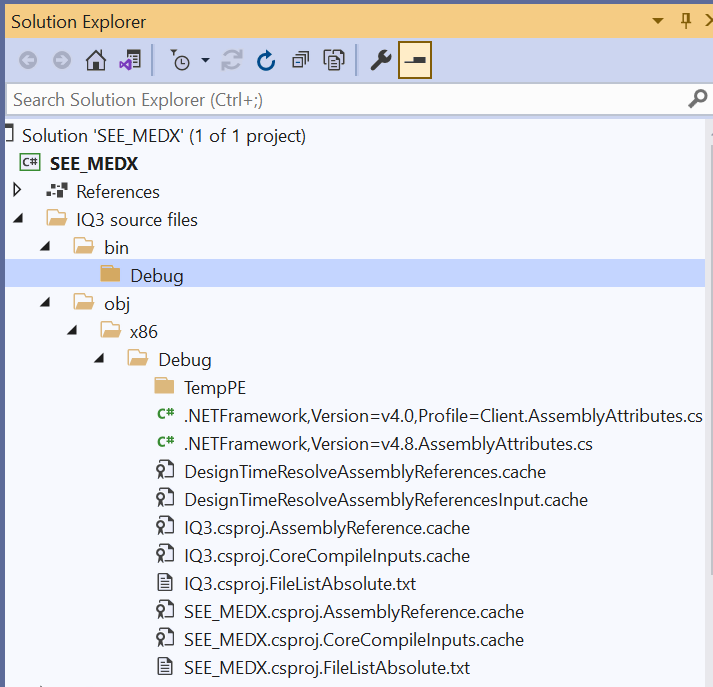Select Solution 'SEE_MEDX' root node
The width and height of the screenshot is (713, 687).
tap(164, 136)
